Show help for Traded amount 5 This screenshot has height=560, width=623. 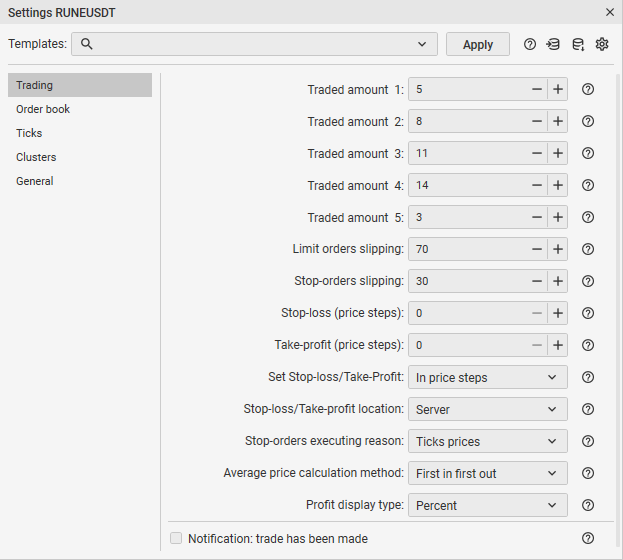pos(588,217)
